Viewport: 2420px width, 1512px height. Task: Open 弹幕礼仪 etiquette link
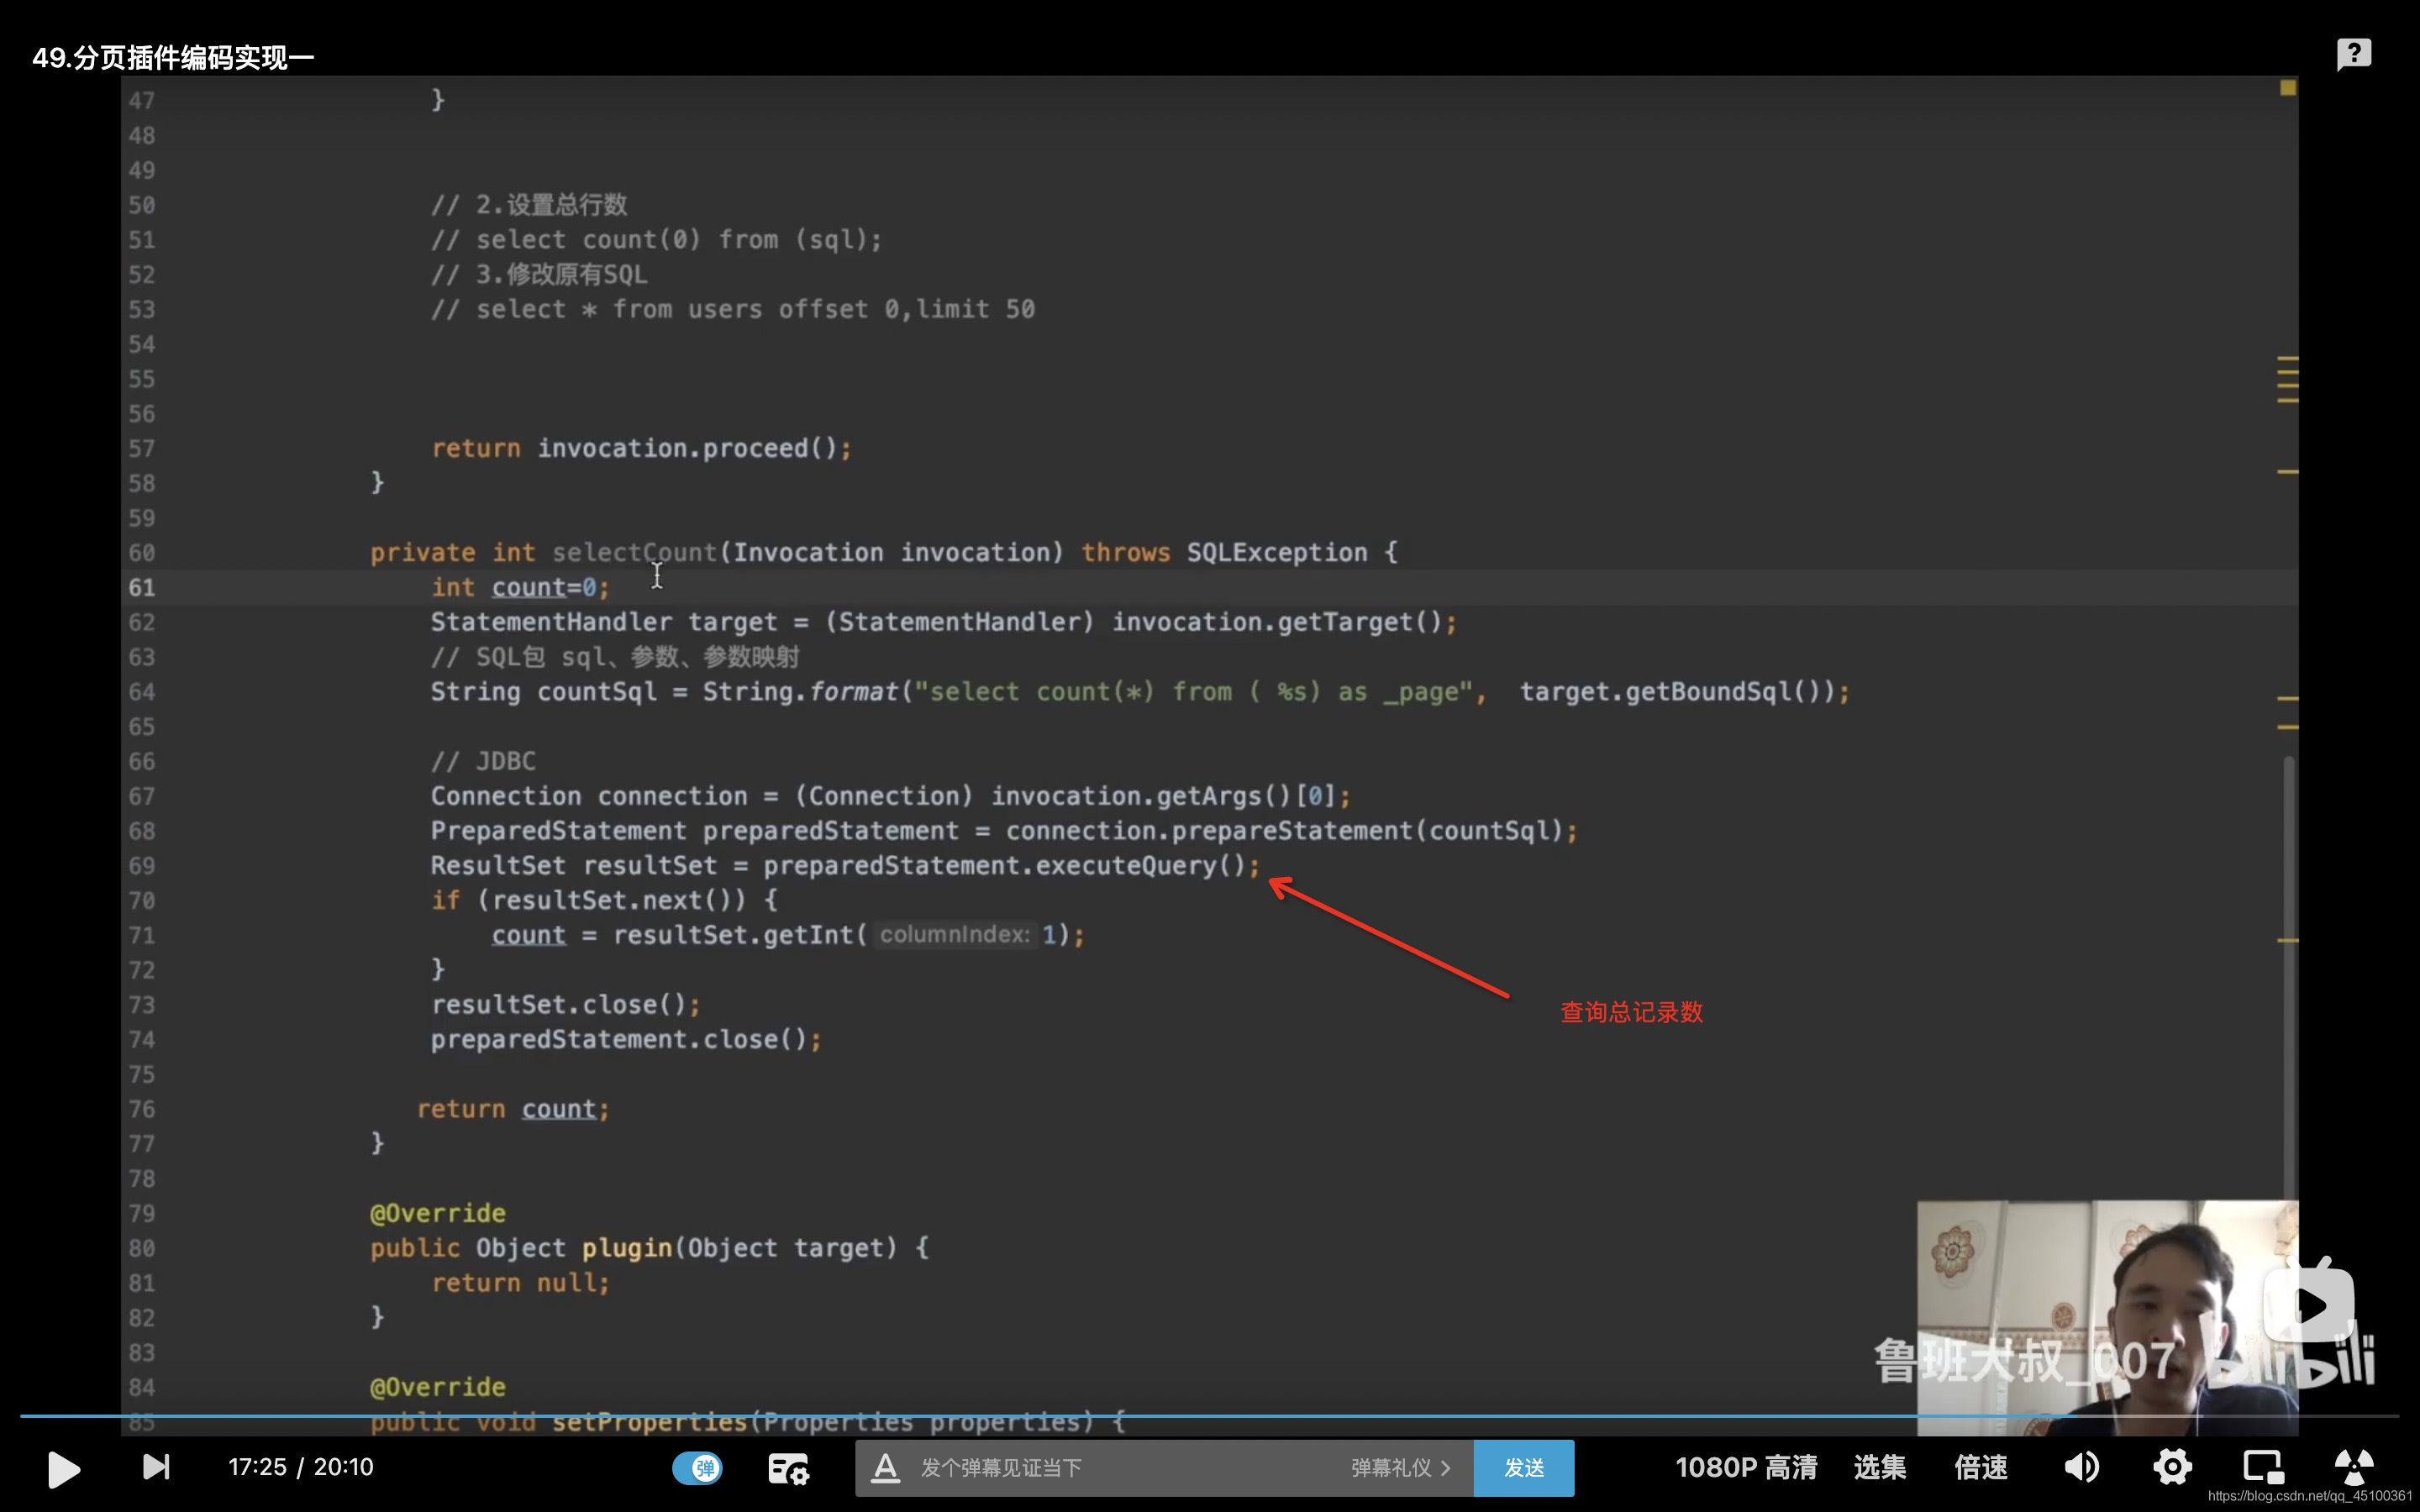click(1400, 1468)
